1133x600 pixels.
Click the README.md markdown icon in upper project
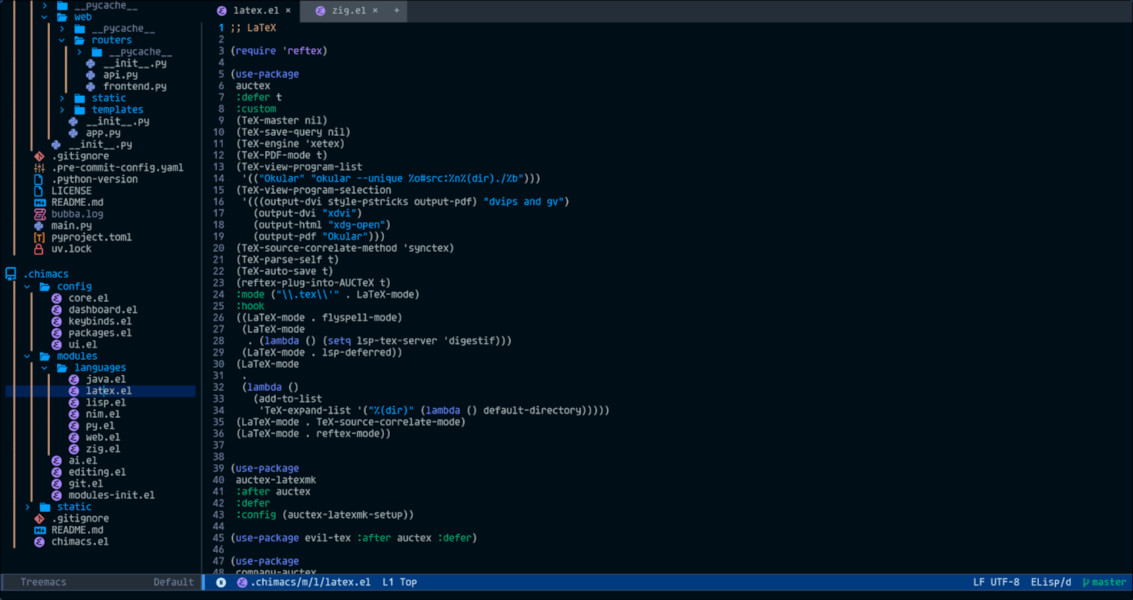40,202
